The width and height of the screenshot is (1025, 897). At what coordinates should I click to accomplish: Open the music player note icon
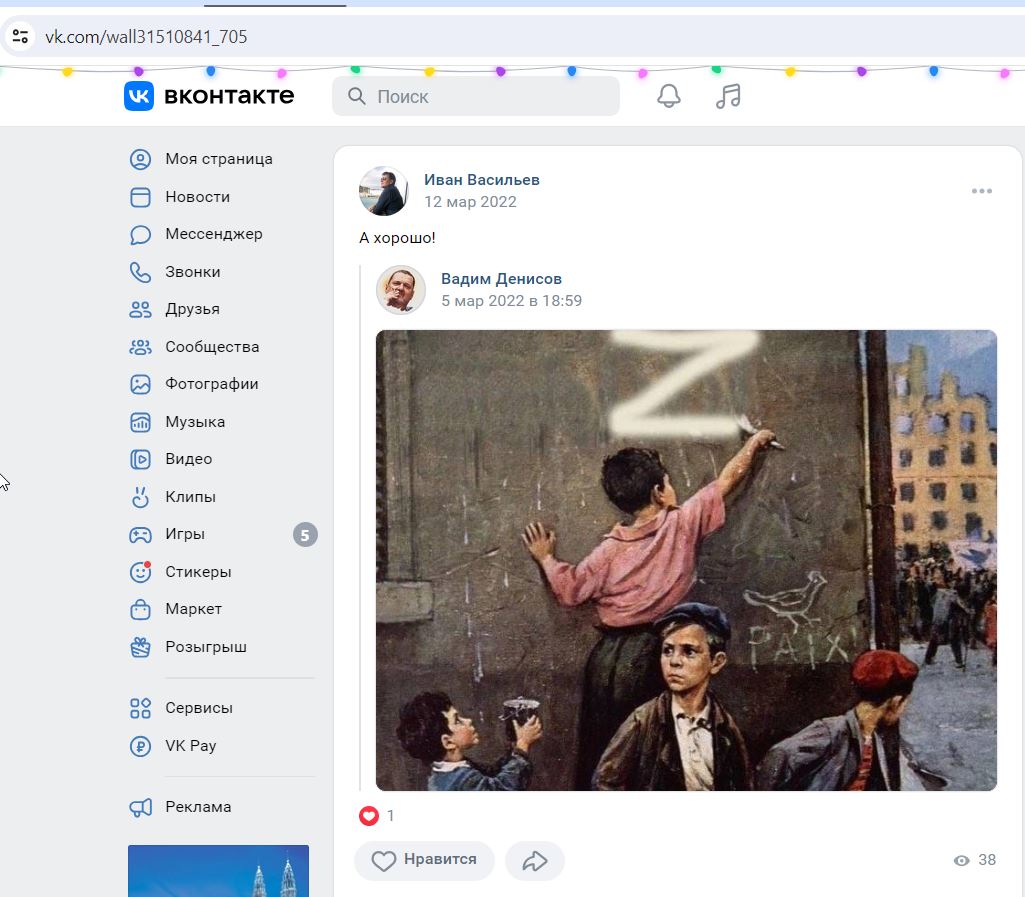(728, 96)
